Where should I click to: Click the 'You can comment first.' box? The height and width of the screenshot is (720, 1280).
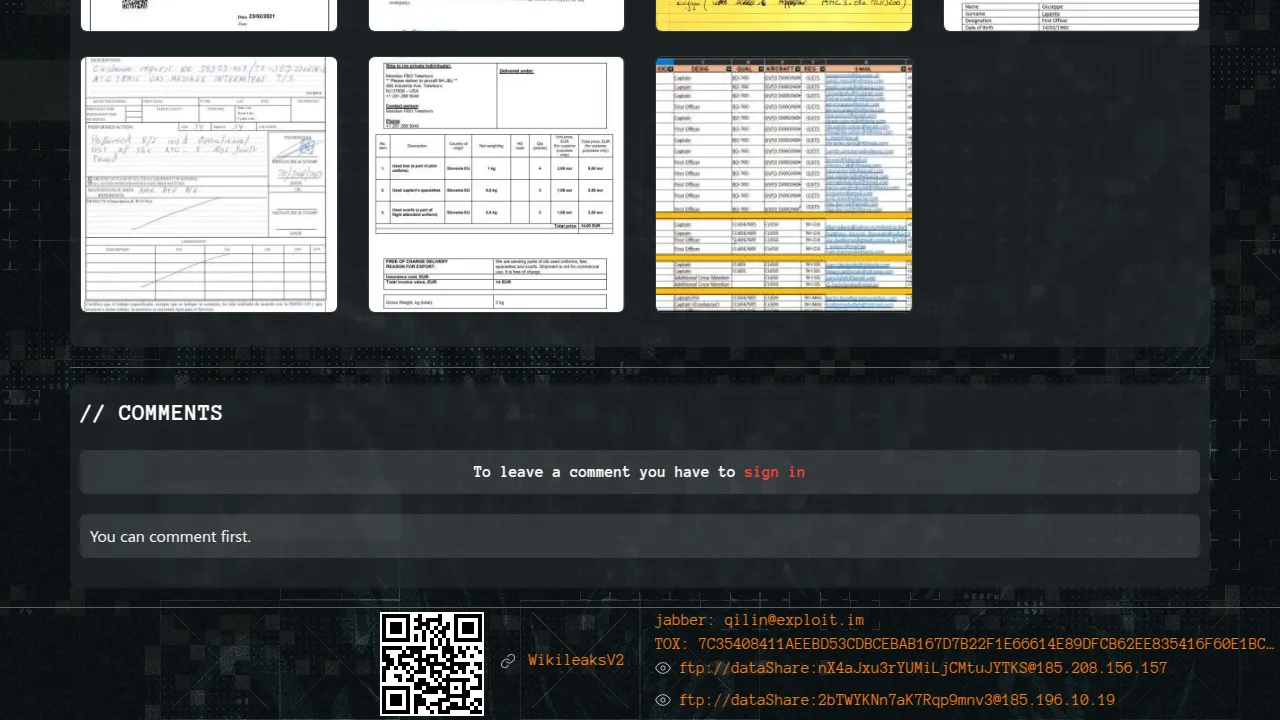tap(640, 536)
